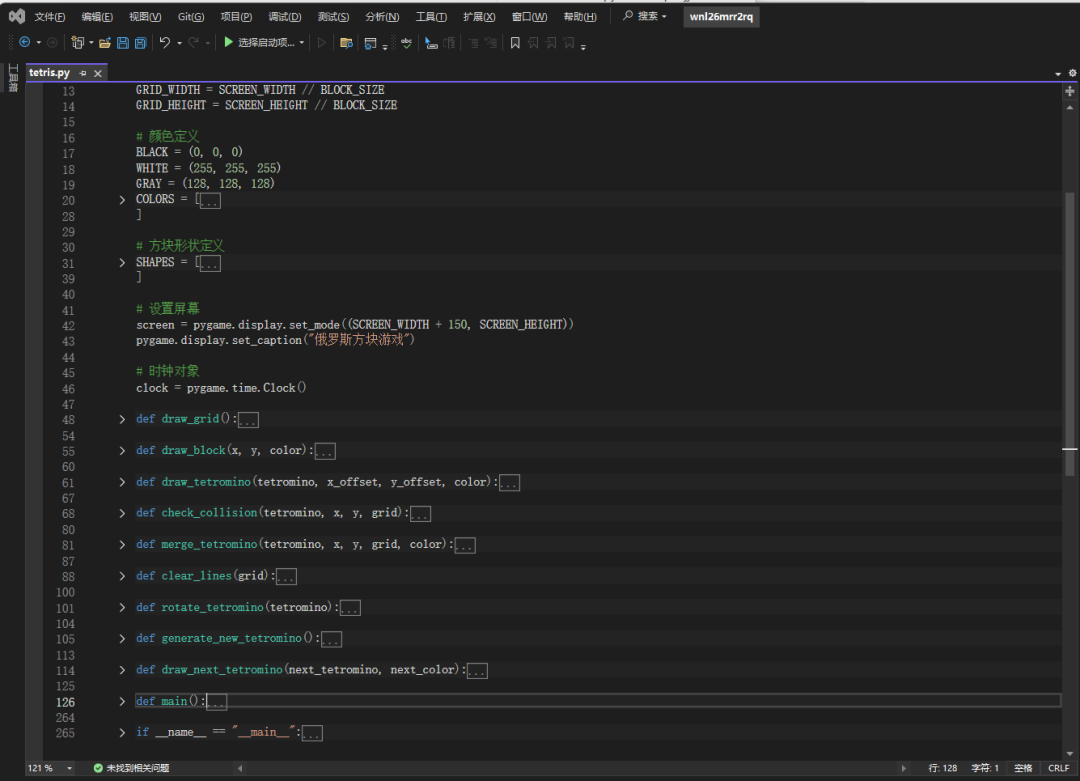Open the 帮助(H) menu

pyautogui.click(x=580, y=17)
